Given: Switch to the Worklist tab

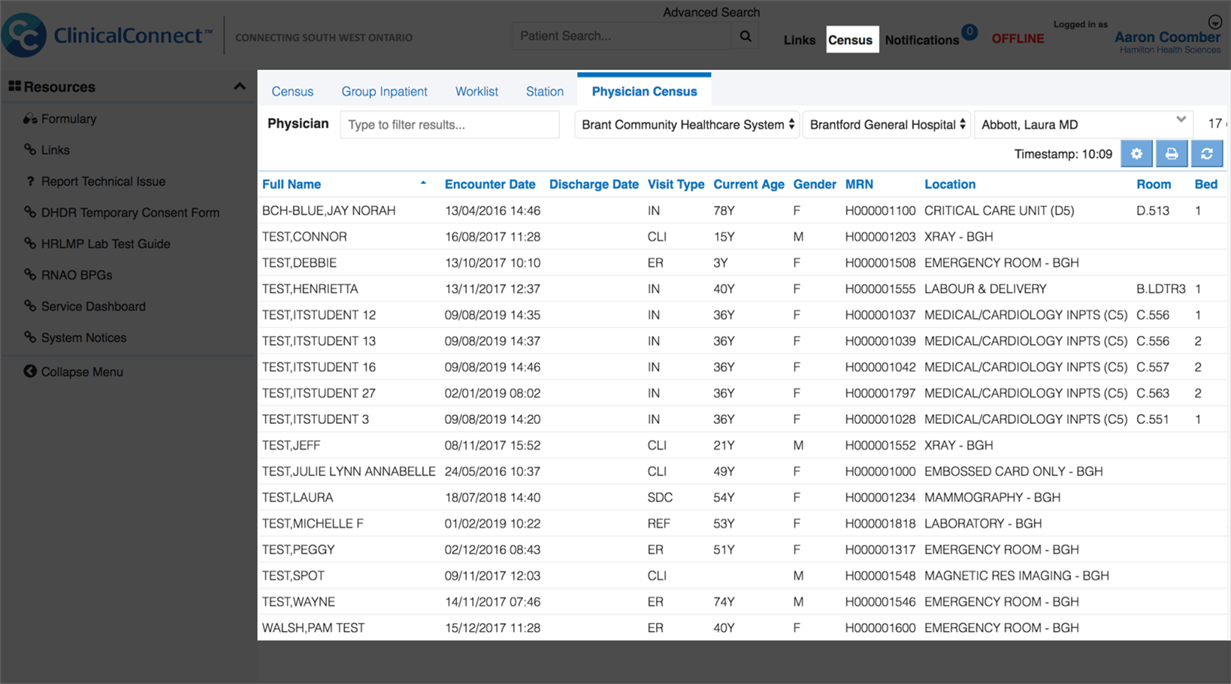Looking at the screenshot, I should [476, 91].
